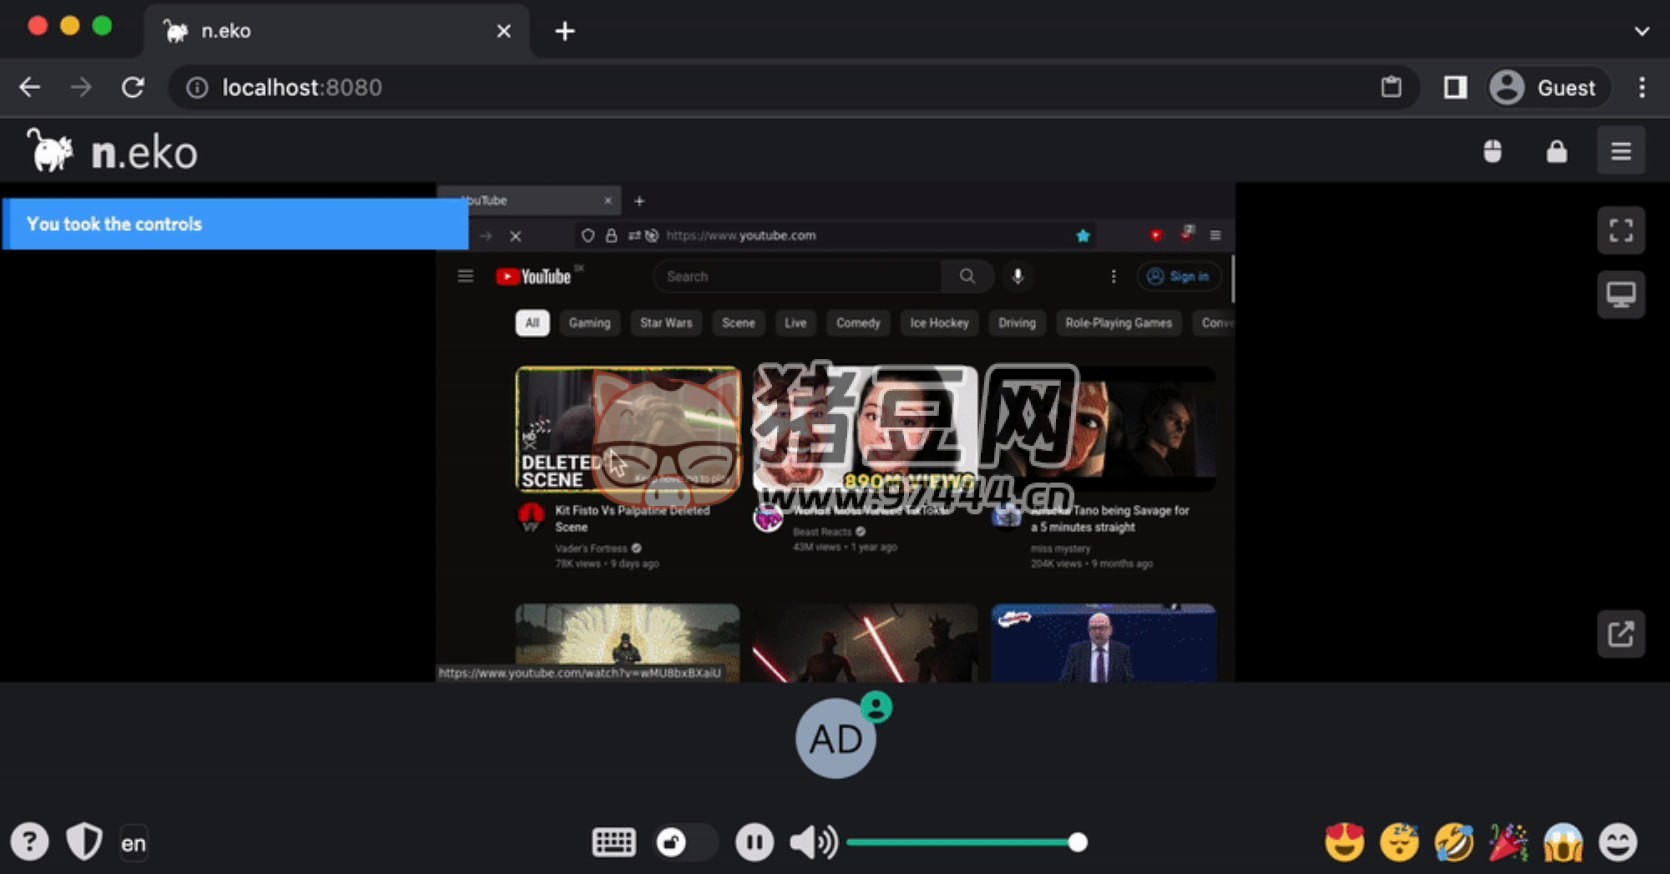The width and height of the screenshot is (1670, 874).
Task: Expand the Chrome tab search chevron
Action: point(1641,31)
